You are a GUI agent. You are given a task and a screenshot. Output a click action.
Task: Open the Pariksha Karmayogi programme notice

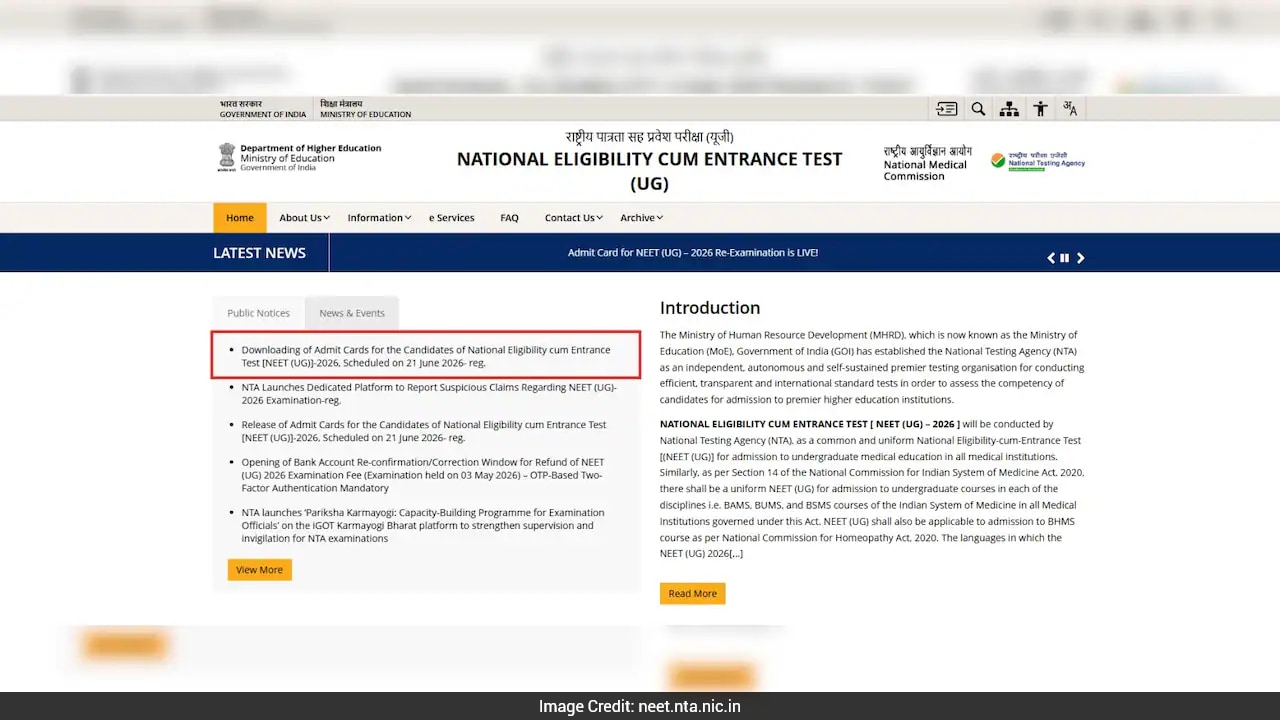[423, 525]
